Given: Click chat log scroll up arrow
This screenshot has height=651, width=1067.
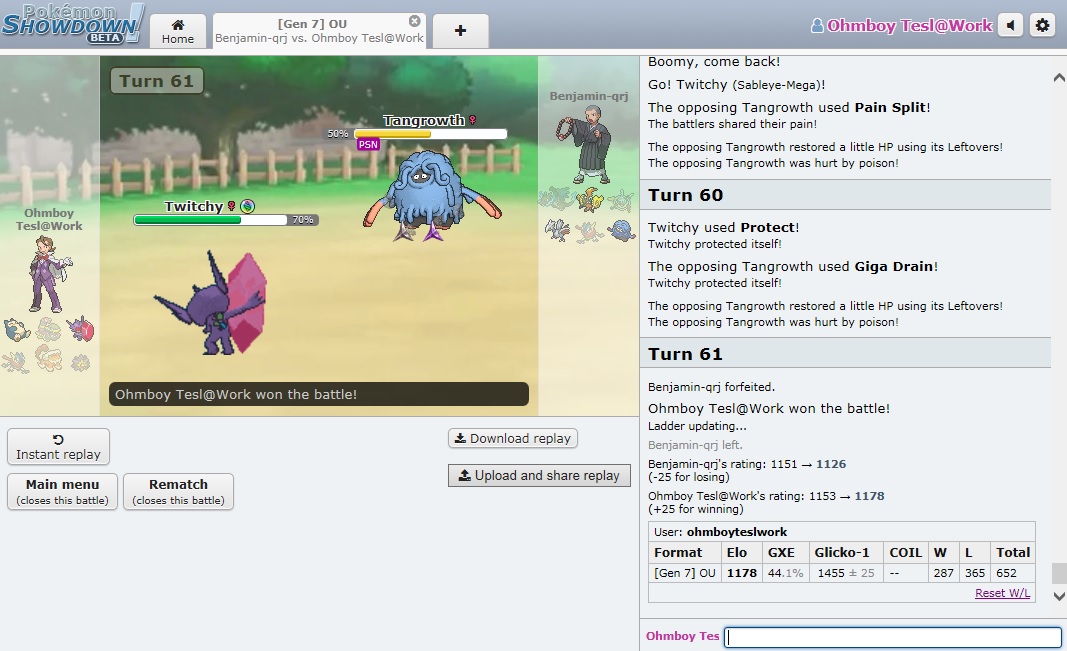Looking at the screenshot, I should pyautogui.click(x=1059, y=78).
